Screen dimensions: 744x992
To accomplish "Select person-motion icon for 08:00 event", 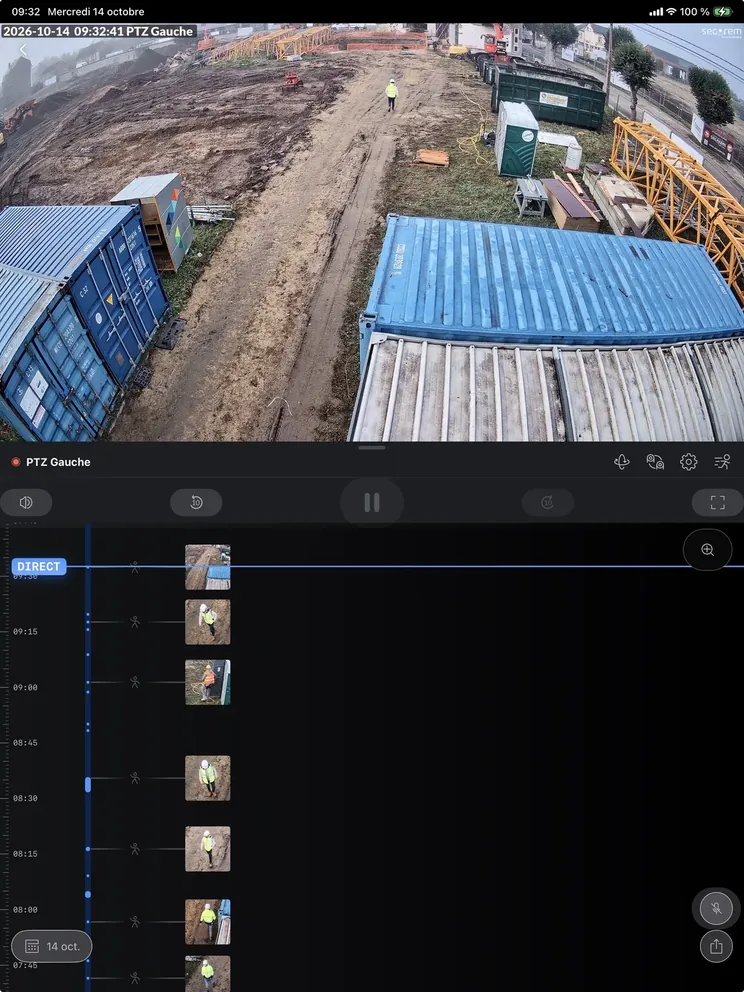I will pos(135,922).
